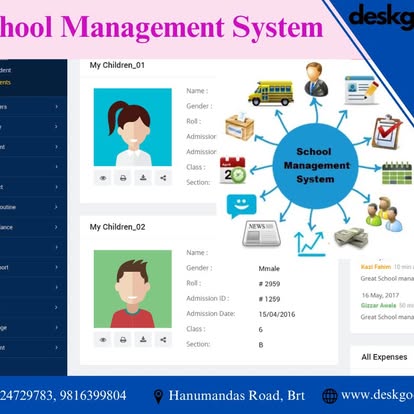
Task: Click the location pin icon in footer
Action: coord(158,396)
